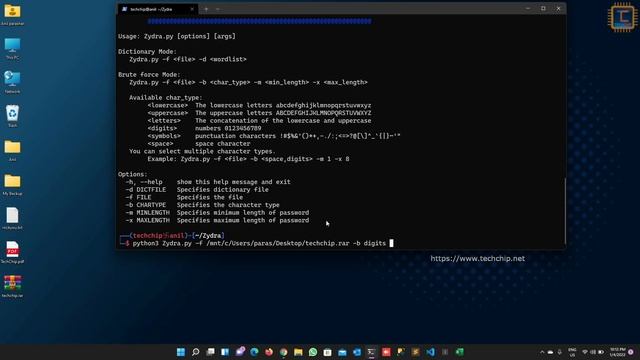Open terminal new-tab dropdown arrow
Image resolution: width=640 pixels, height=360 pixels.
[218, 9]
